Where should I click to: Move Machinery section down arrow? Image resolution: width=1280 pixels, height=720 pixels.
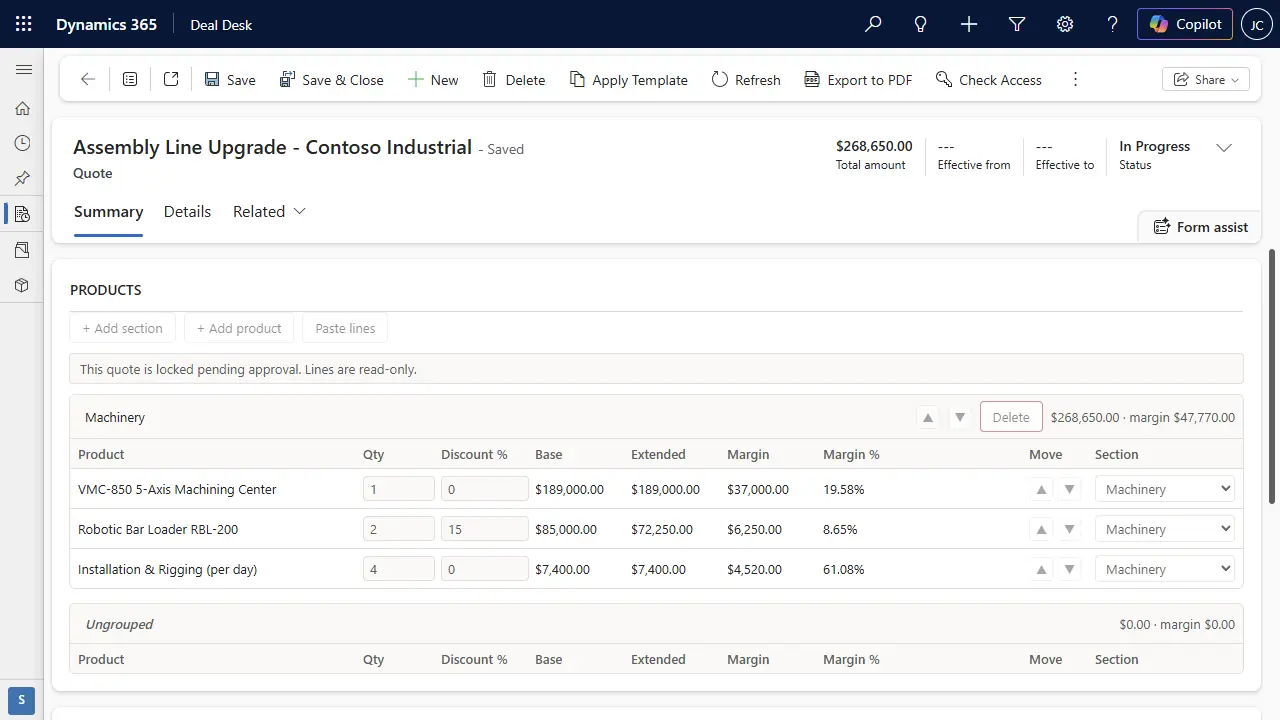[x=960, y=417]
